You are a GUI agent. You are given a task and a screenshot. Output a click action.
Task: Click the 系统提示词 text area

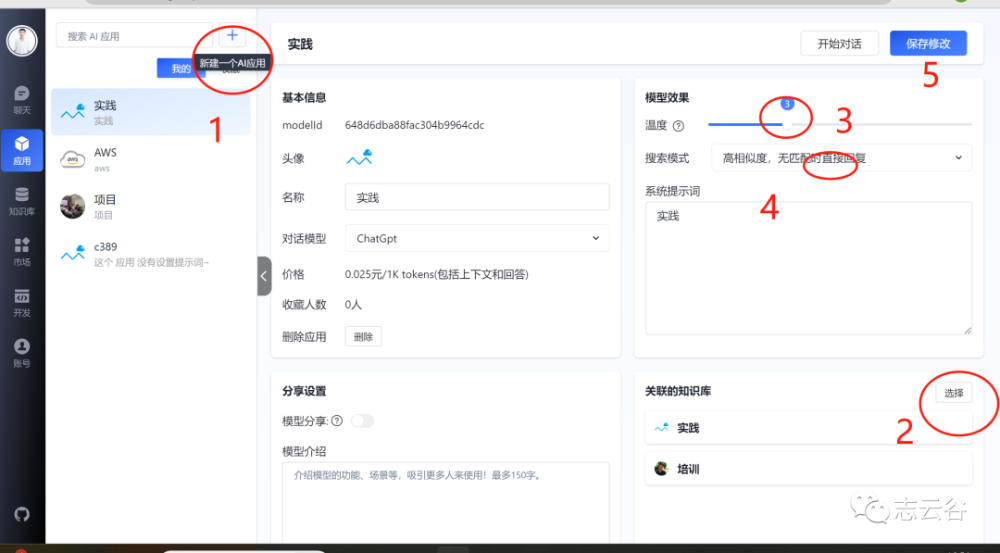[809, 268]
